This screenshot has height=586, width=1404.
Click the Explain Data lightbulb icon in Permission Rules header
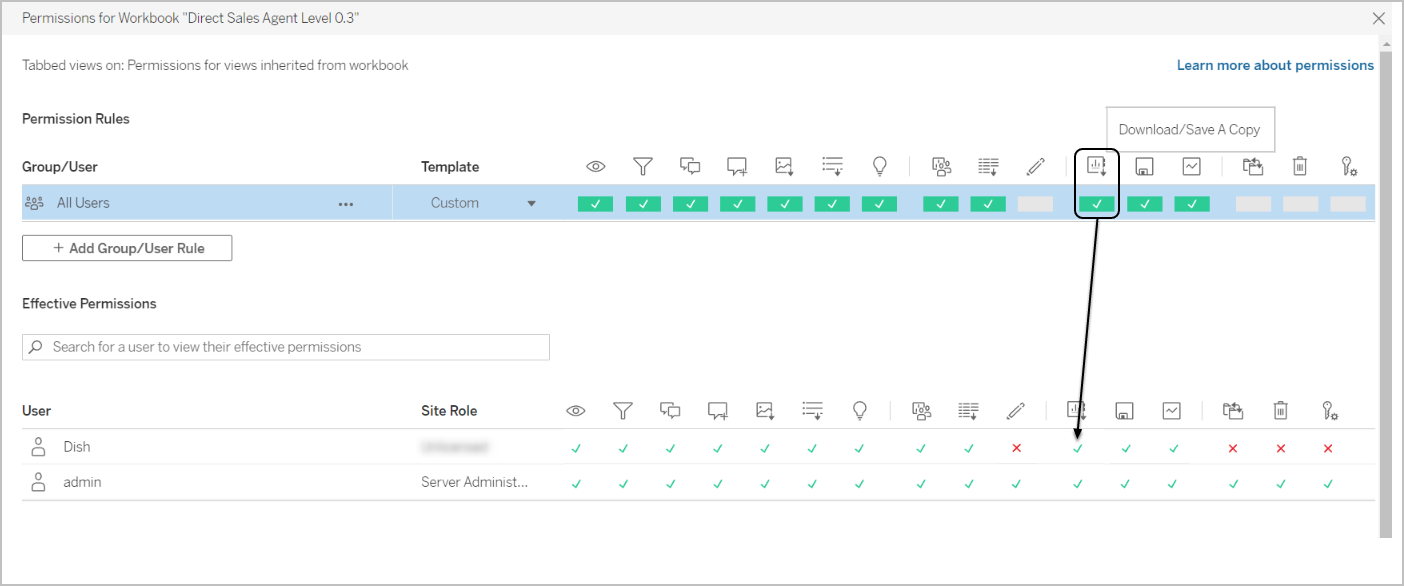tap(880, 167)
